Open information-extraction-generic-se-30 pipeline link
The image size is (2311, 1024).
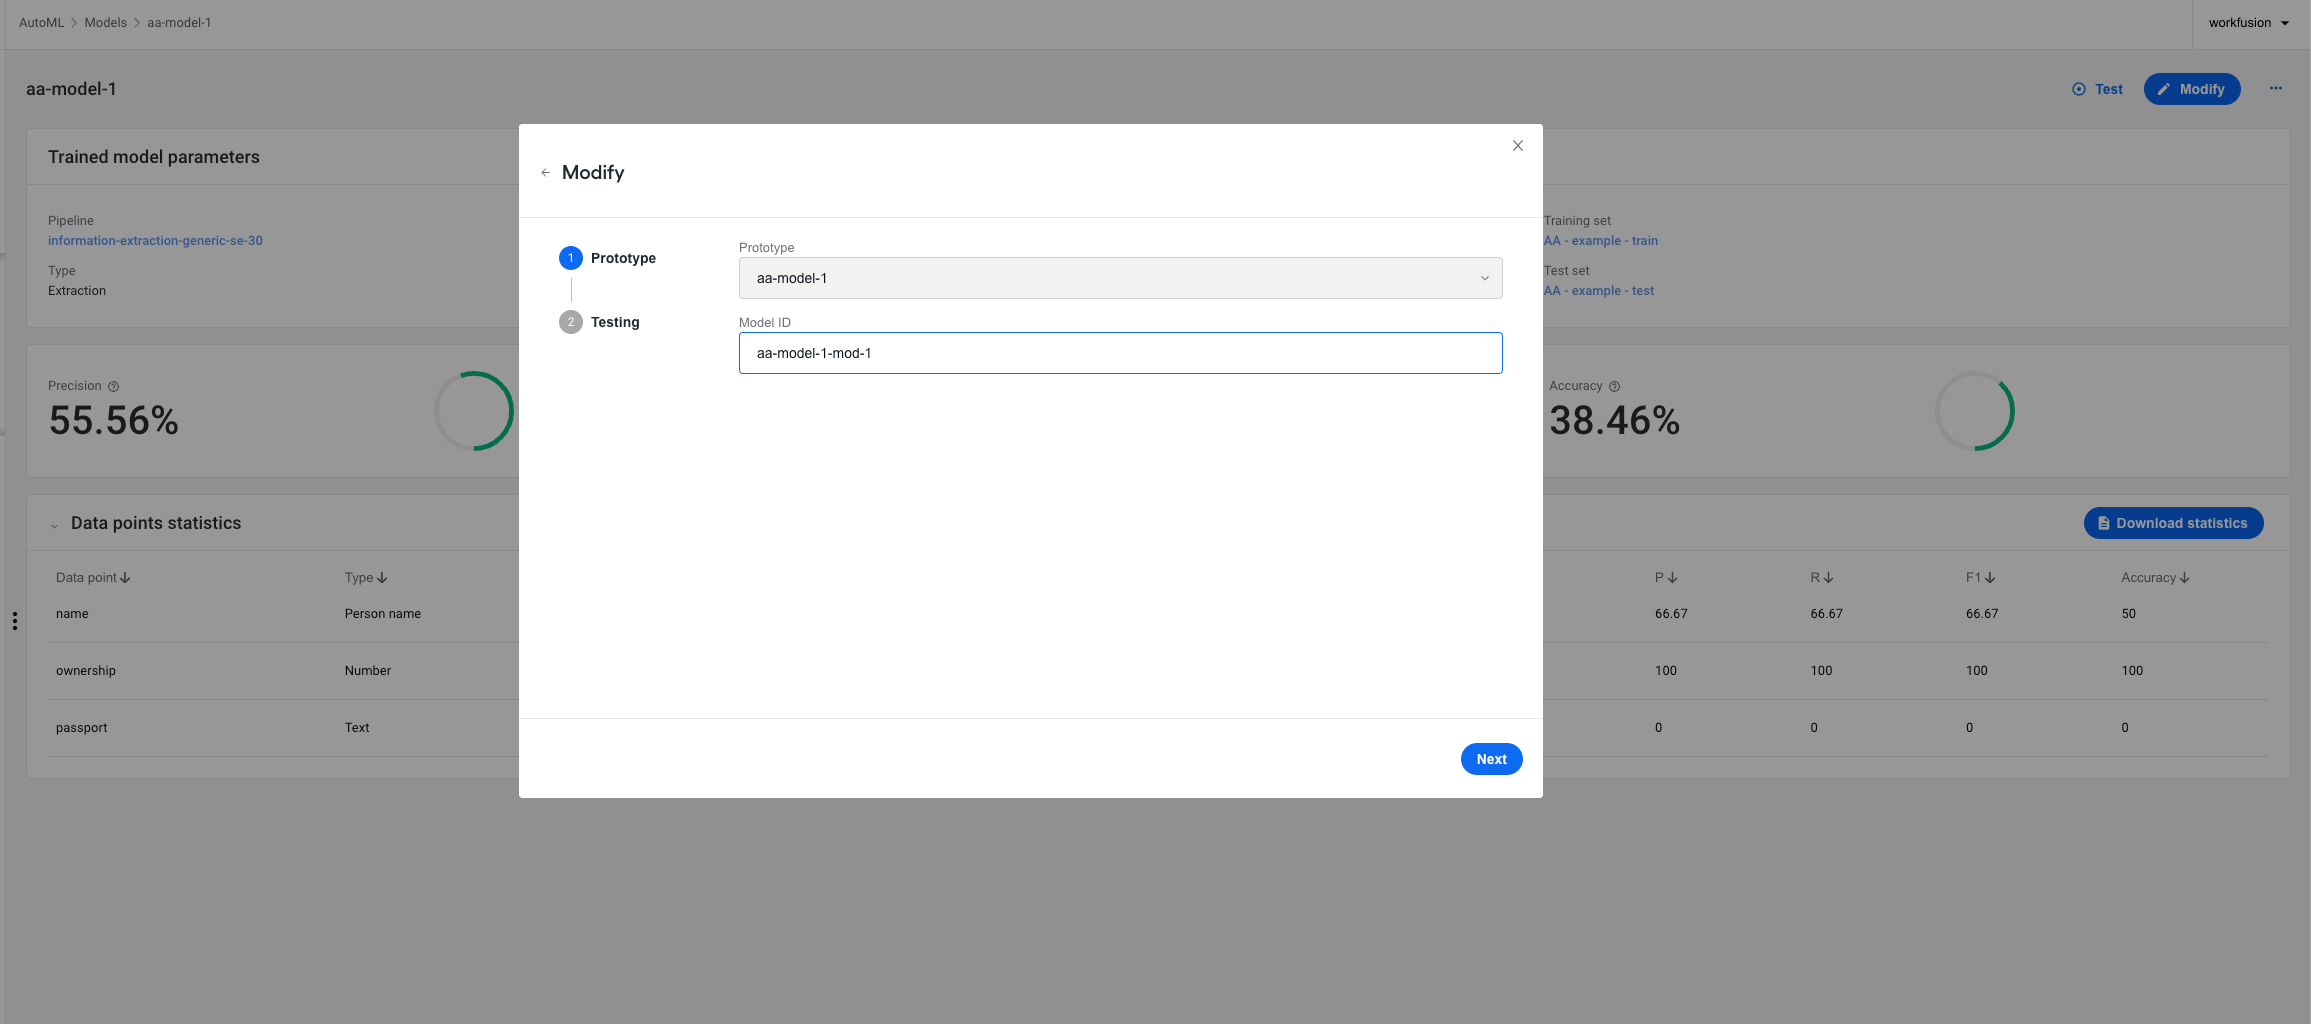[x=155, y=241]
